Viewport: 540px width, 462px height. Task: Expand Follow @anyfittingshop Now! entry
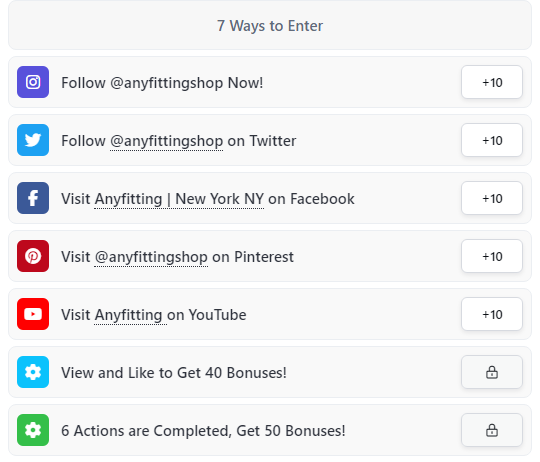[x=270, y=82]
